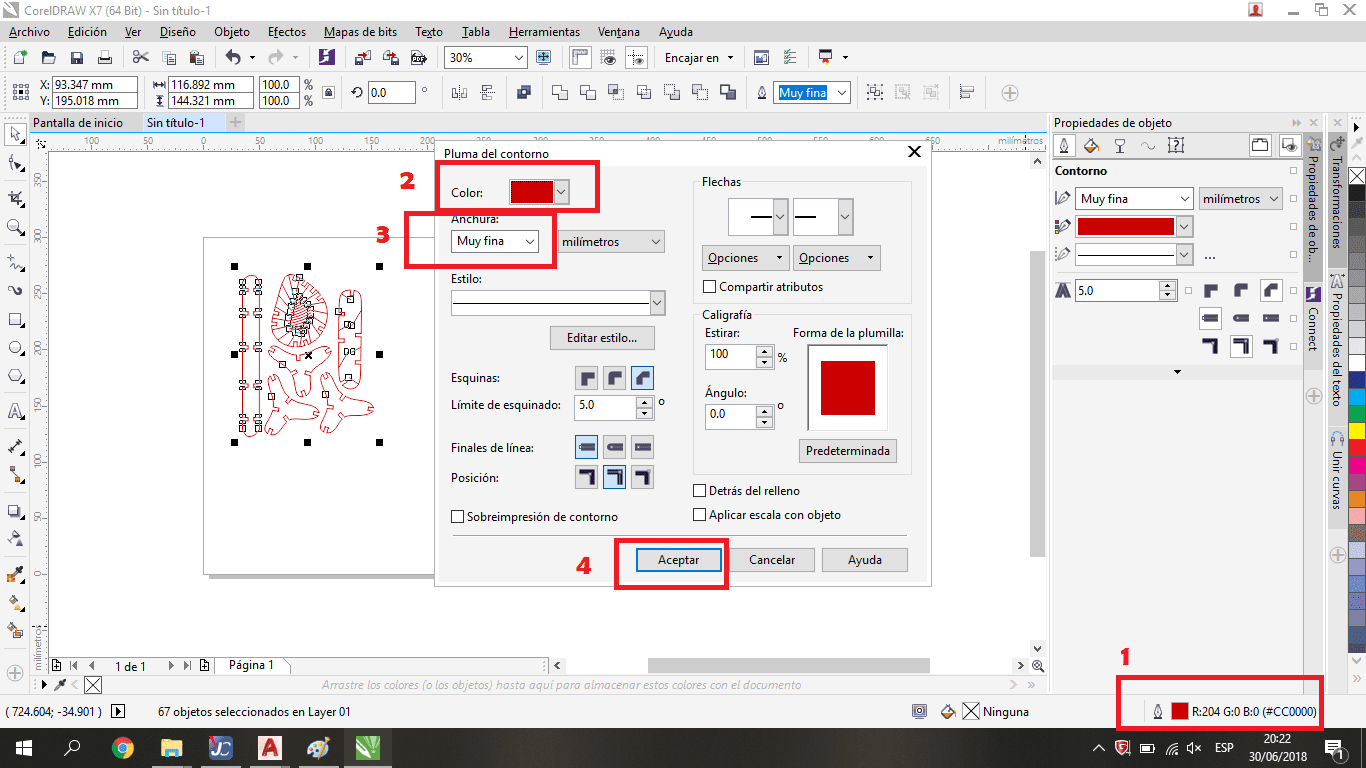Open the 30% zoom level dropdown
This screenshot has height=768, width=1366.
tap(518, 58)
